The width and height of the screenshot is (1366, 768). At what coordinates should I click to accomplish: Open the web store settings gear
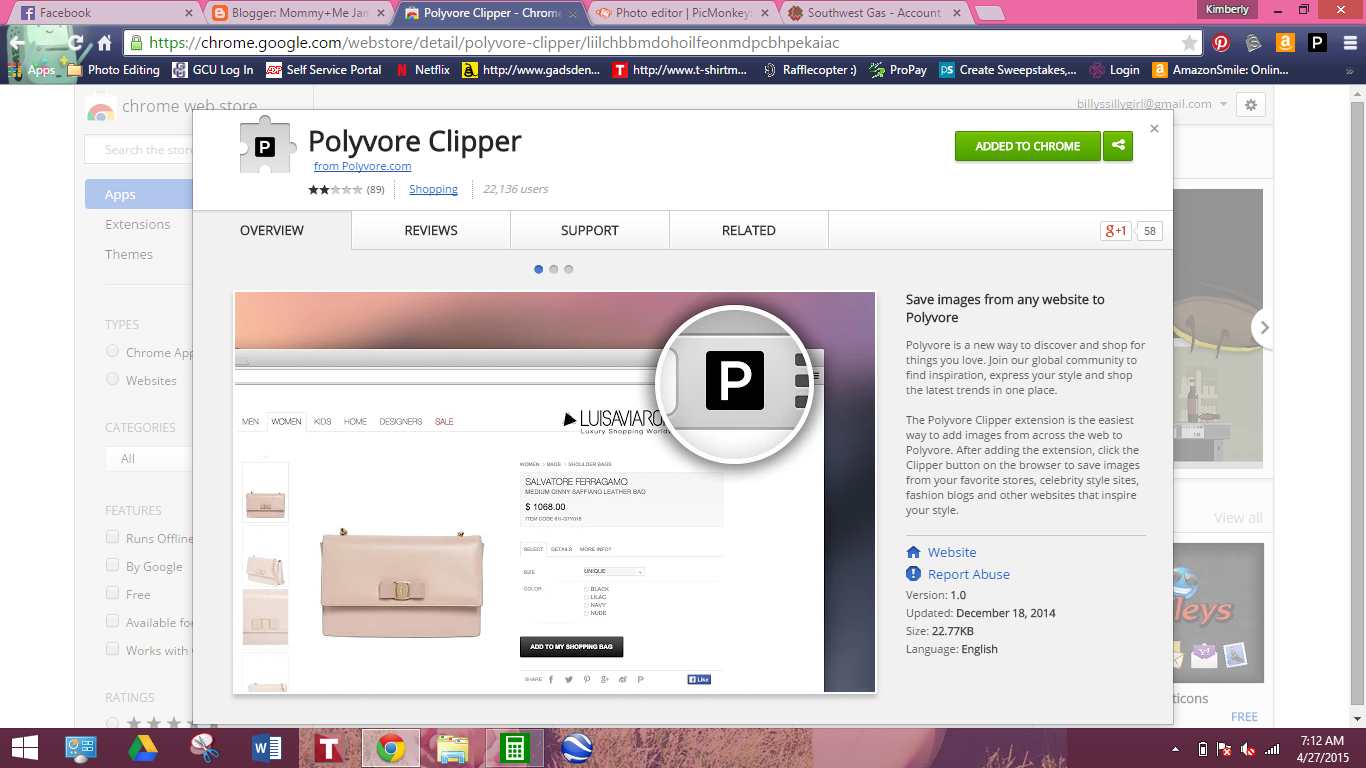(x=1251, y=104)
